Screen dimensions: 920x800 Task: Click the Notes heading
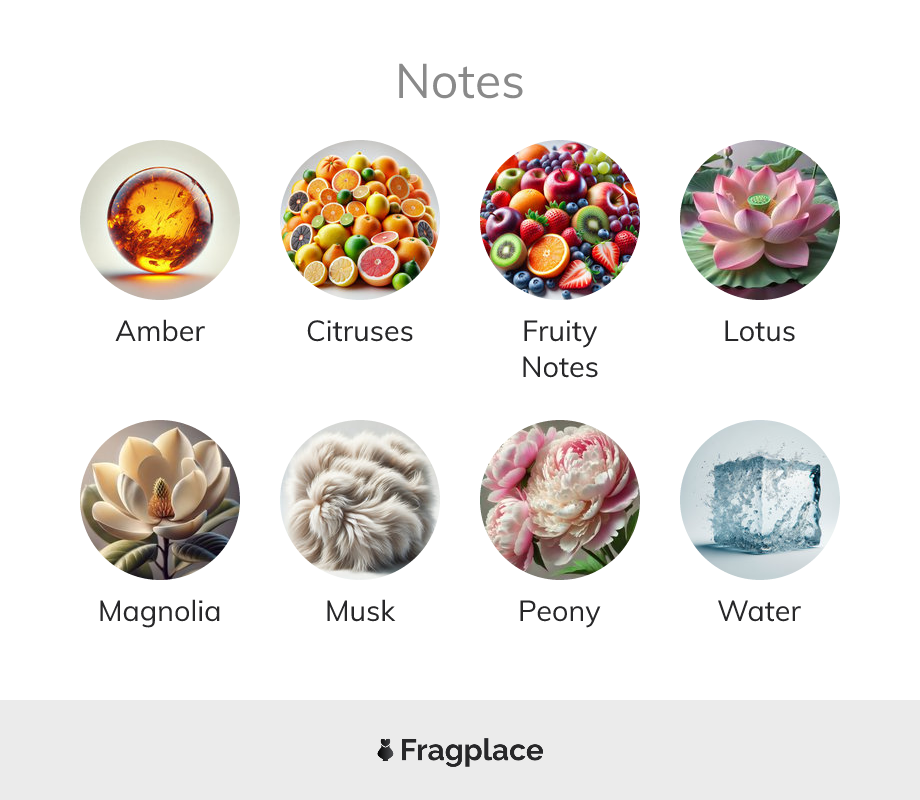460,82
